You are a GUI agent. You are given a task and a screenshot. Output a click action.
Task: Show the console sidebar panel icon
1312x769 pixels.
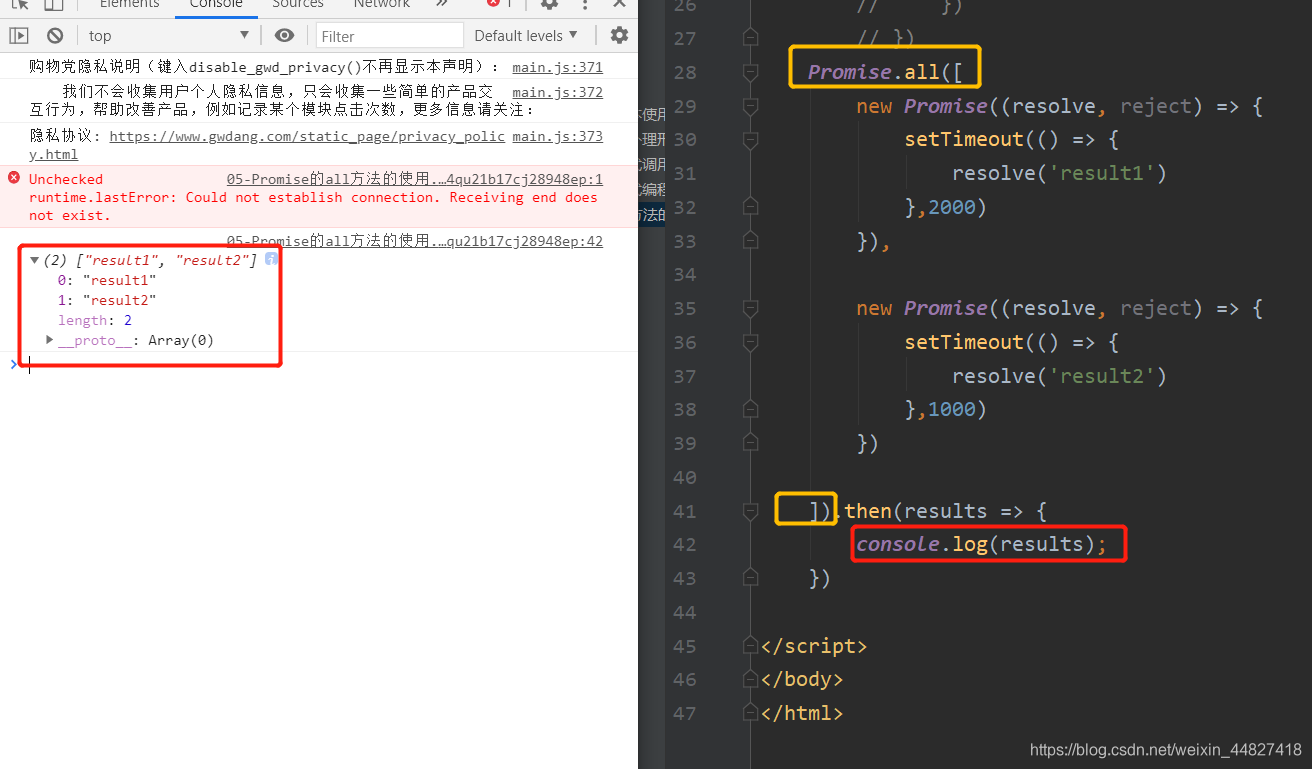coord(19,36)
